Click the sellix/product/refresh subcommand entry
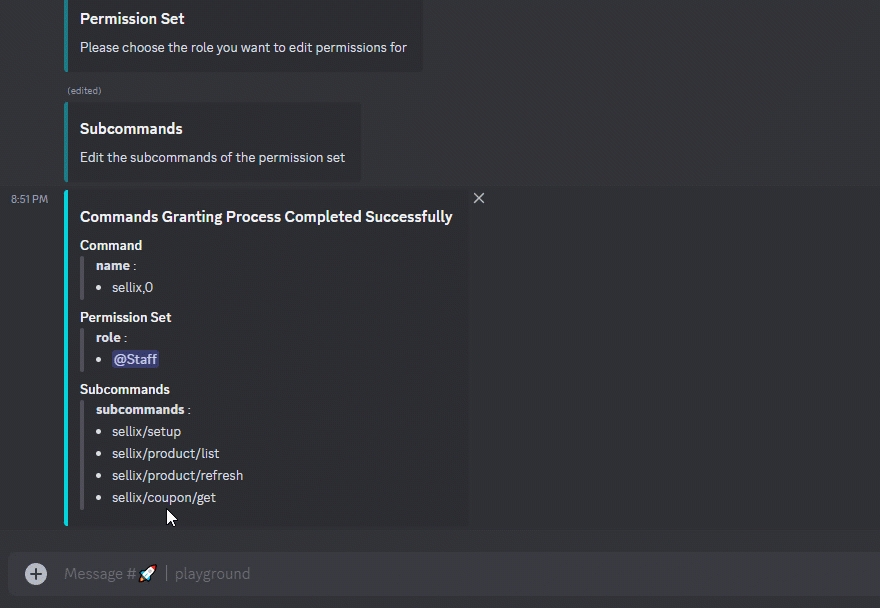 pyautogui.click(x=177, y=476)
